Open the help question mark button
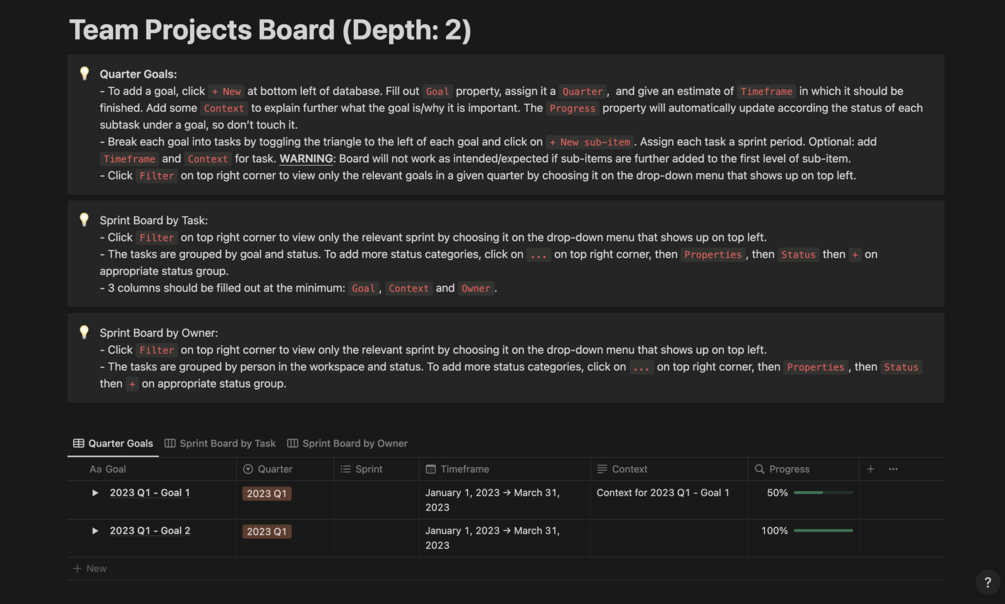The width and height of the screenshot is (1005, 604). tap(987, 582)
